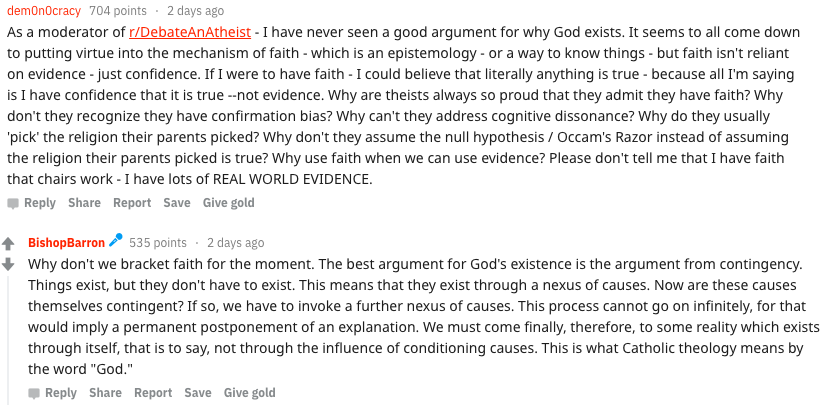Report BishopBarron's comment
This screenshot has height=405, width=827.
click(x=153, y=393)
